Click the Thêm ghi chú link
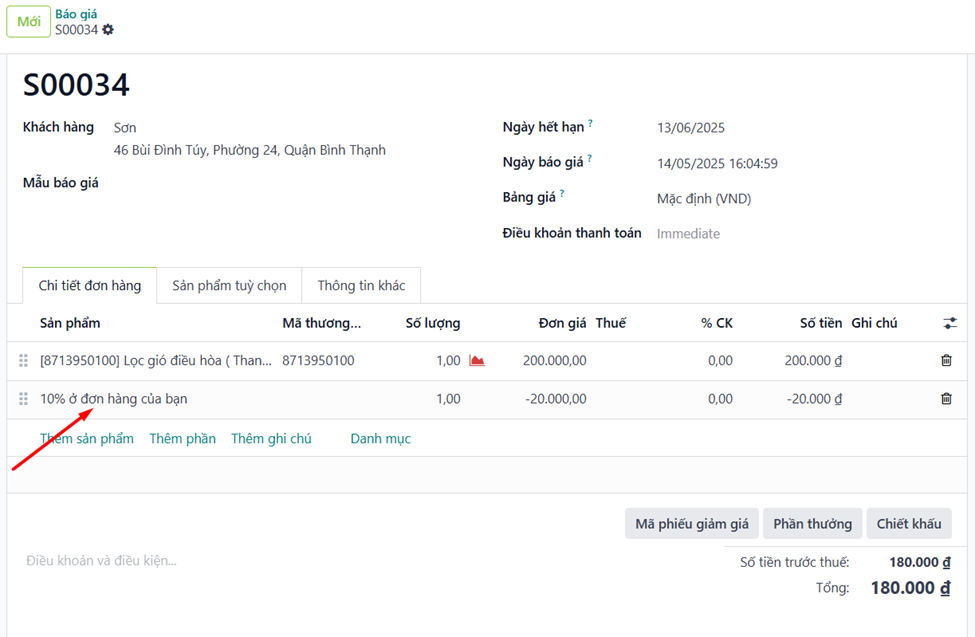Viewport: 975px width, 637px height. click(x=271, y=439)
